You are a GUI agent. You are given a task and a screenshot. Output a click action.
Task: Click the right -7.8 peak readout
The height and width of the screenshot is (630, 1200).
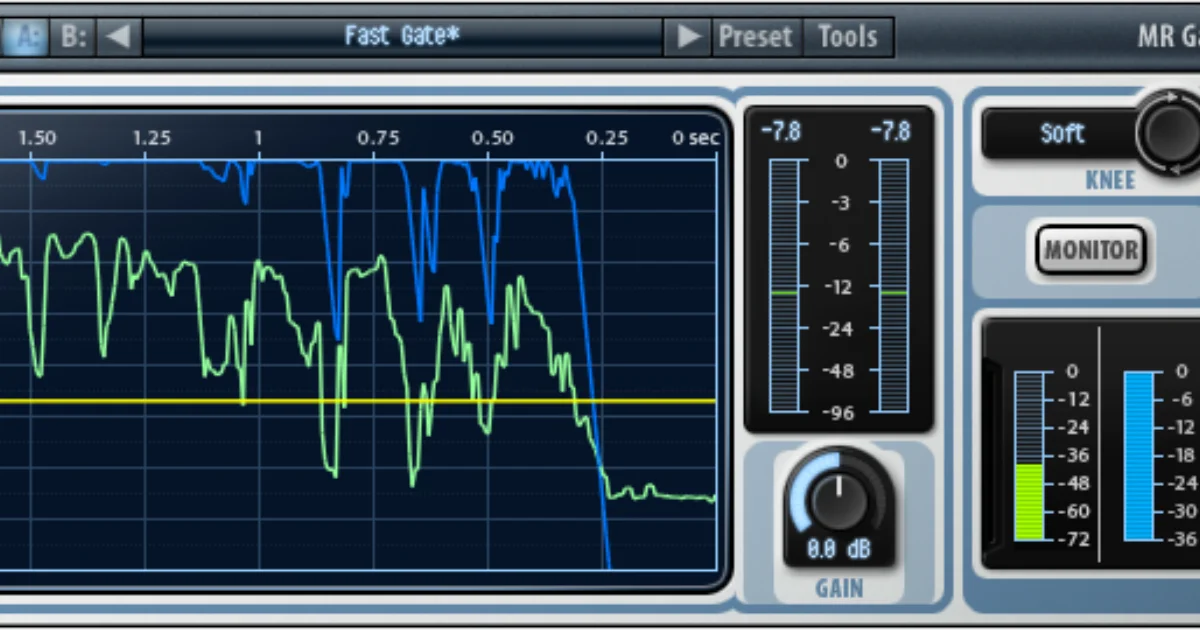[x=890, y=132]
